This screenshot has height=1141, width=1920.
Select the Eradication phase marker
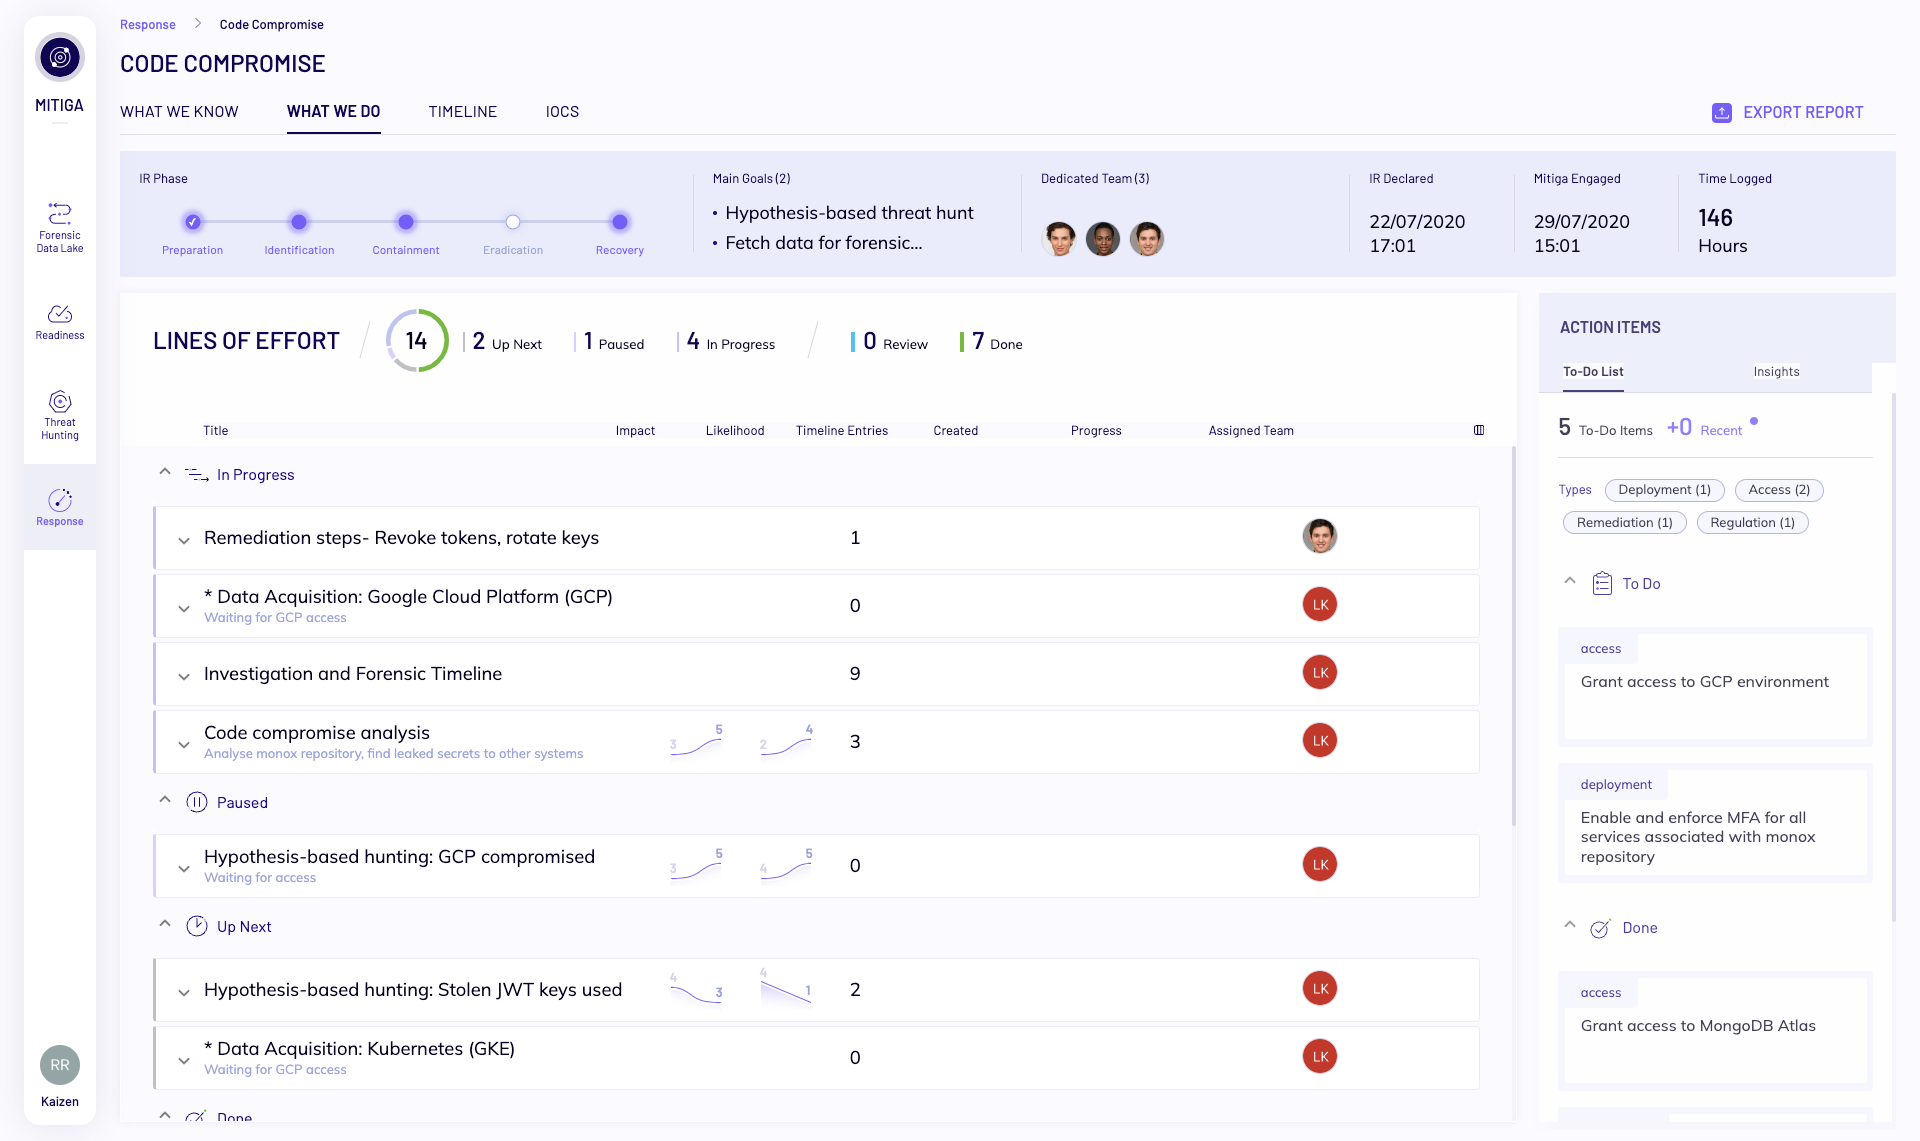tap(512, 221)
